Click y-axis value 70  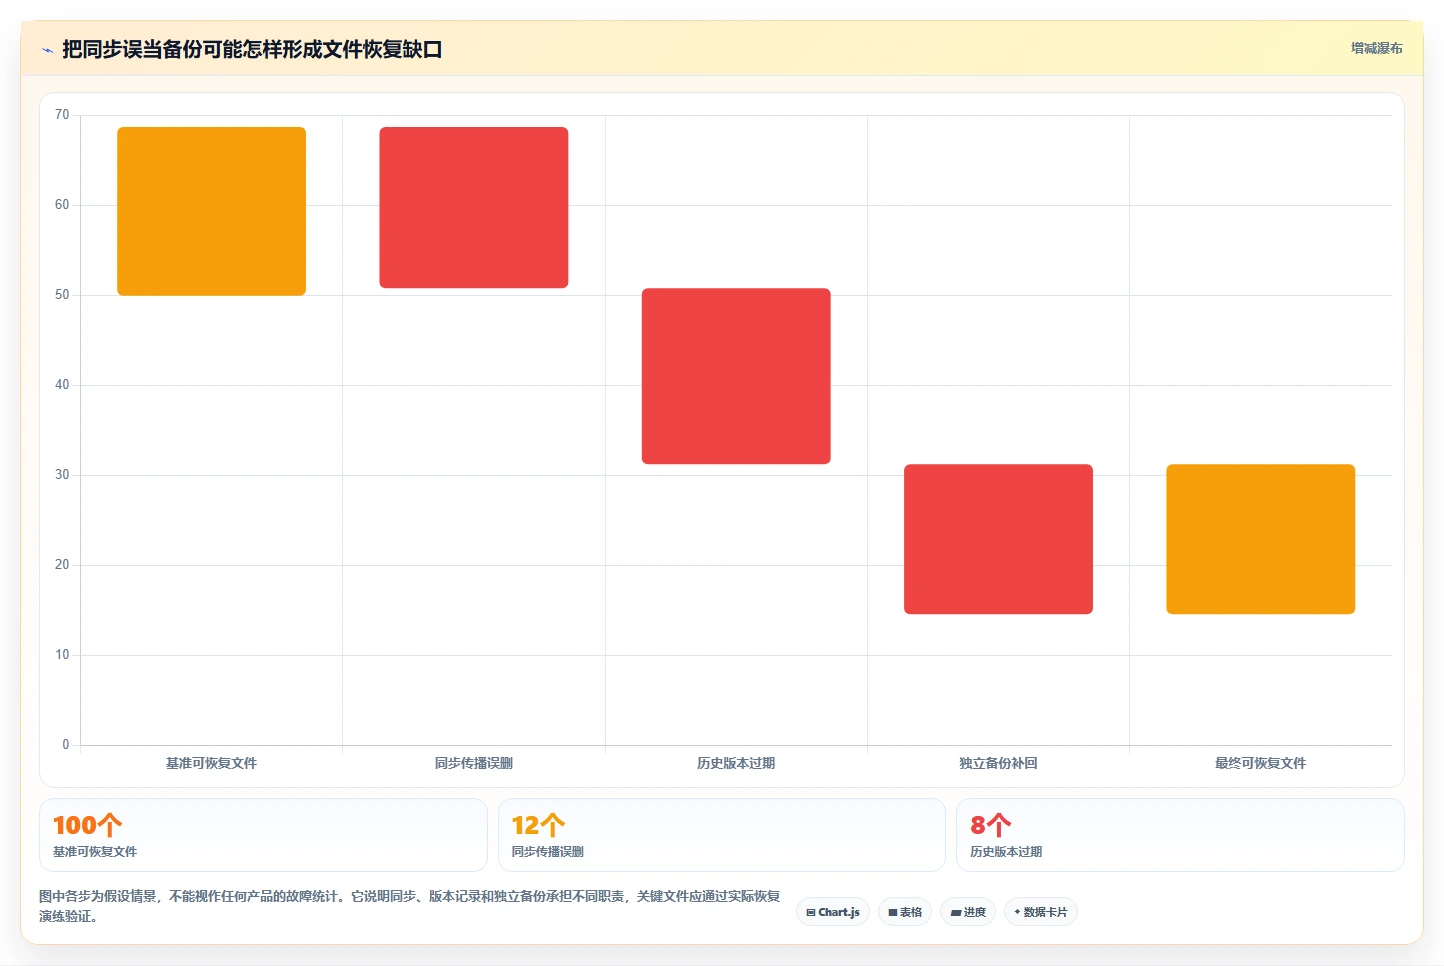(62, 115)
